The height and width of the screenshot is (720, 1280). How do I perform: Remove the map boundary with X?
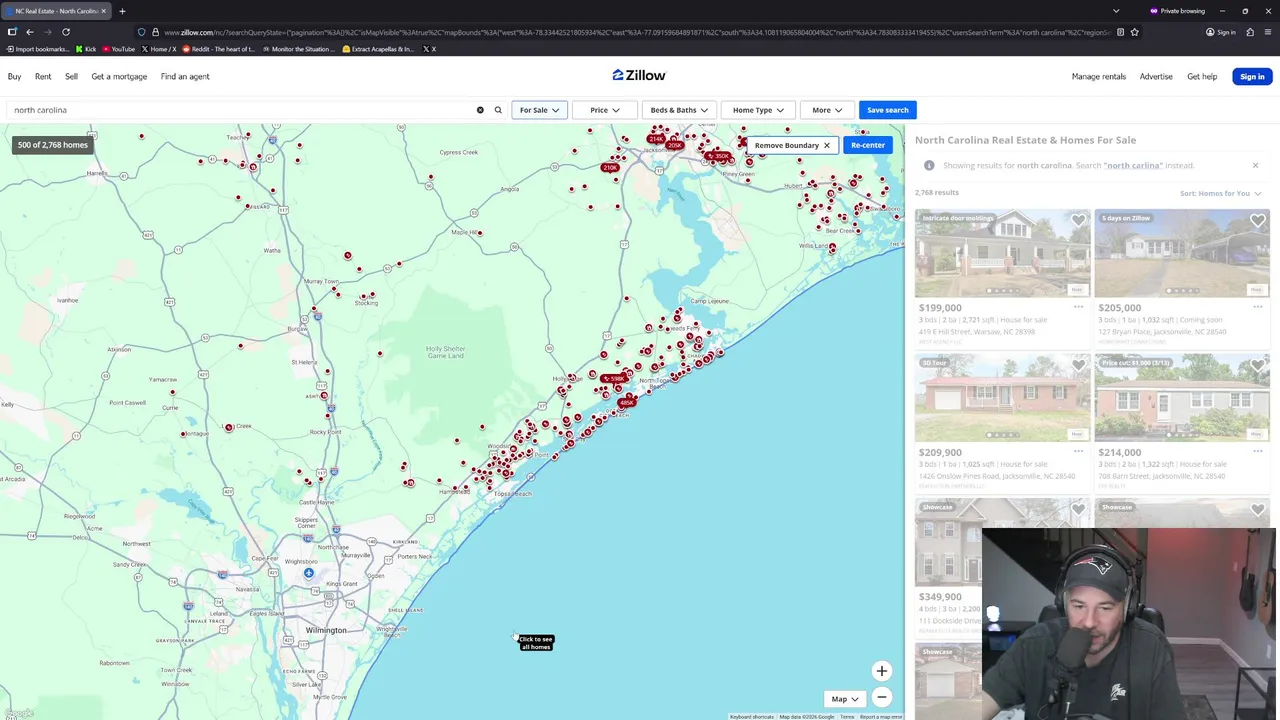[x=826, y=145]
